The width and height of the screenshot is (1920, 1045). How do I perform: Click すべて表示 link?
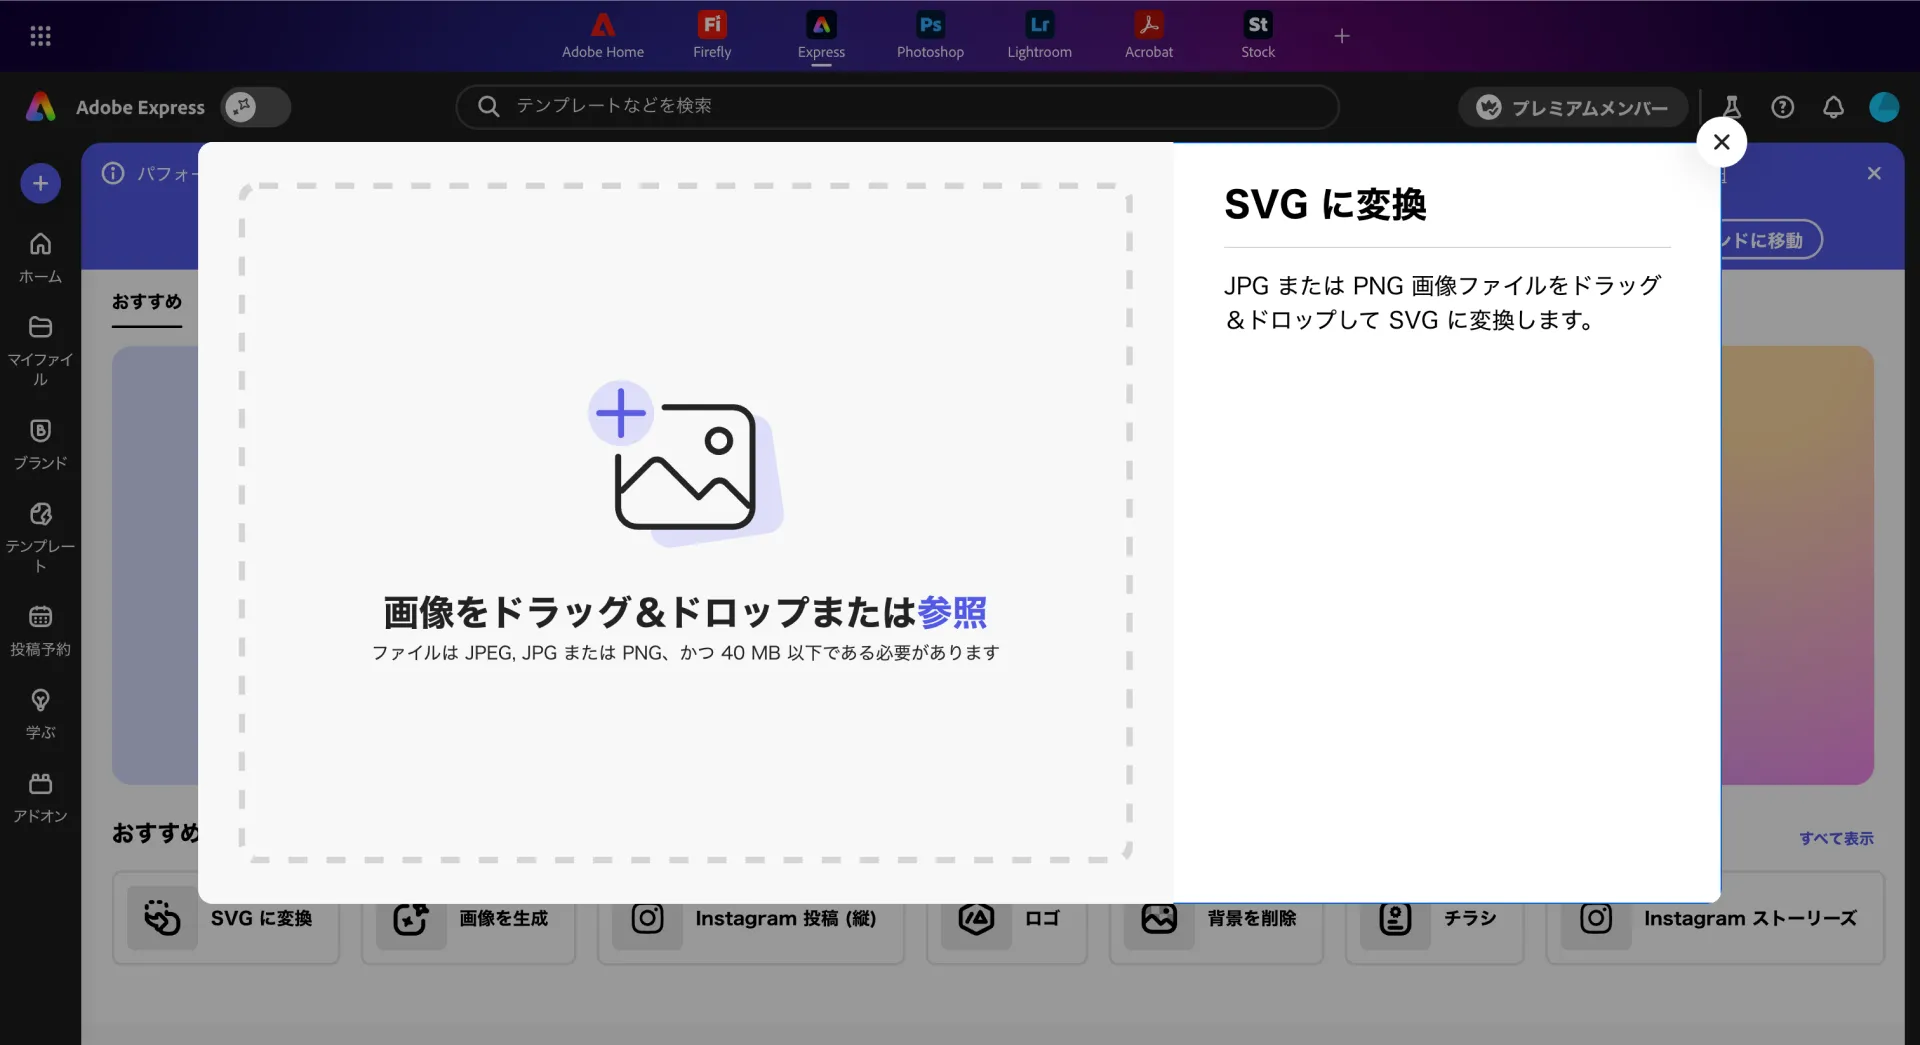coord(1836,838)
